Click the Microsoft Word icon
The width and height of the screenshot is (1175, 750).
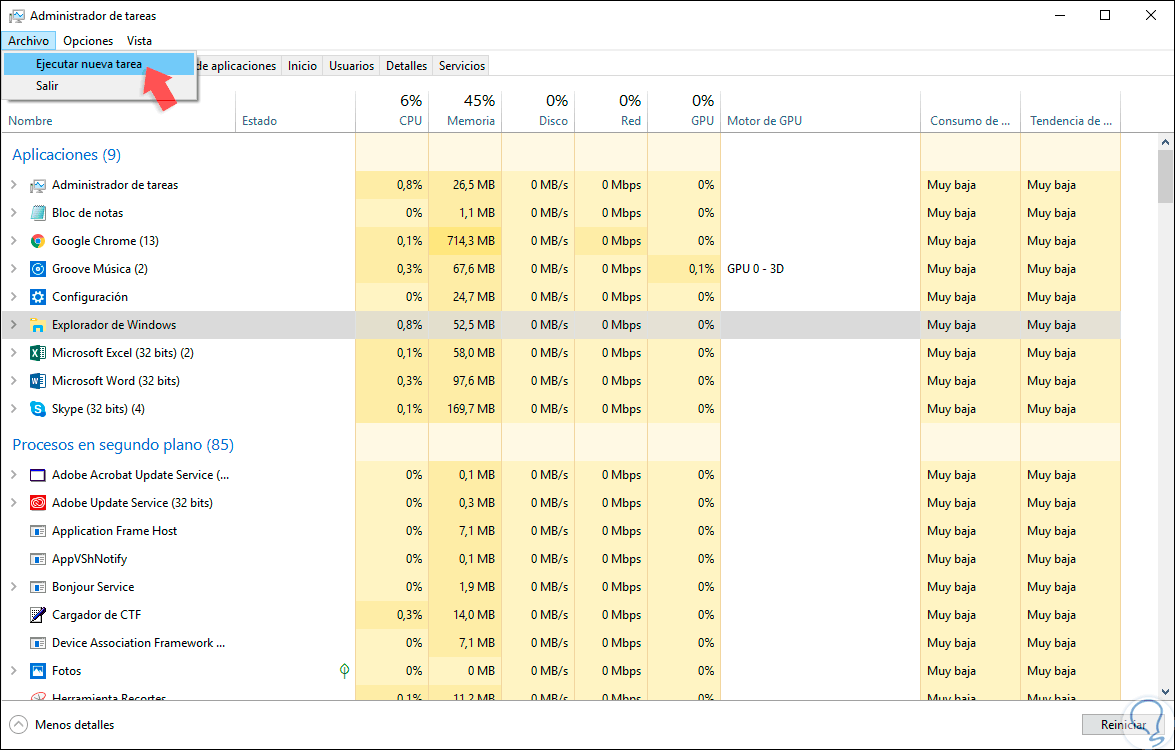coord(38,381)
